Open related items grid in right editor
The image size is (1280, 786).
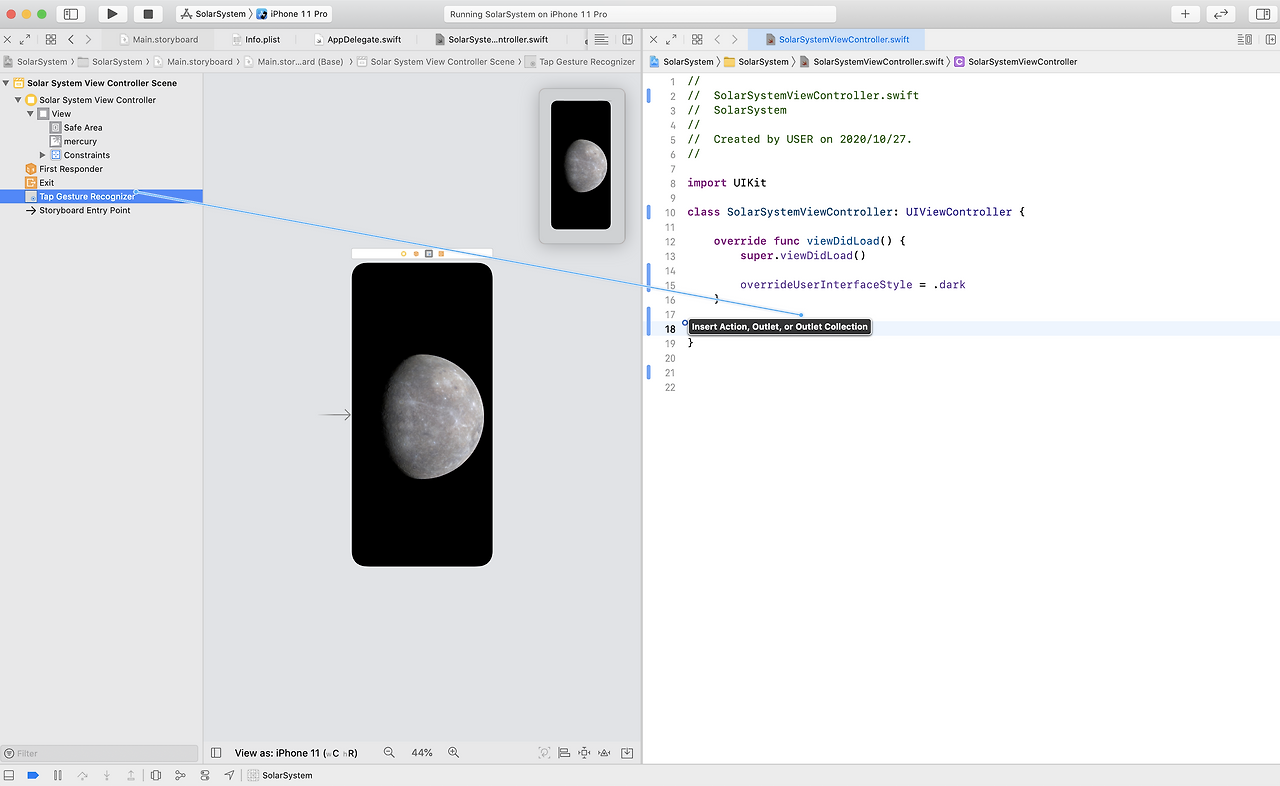[x=697, y=40]
